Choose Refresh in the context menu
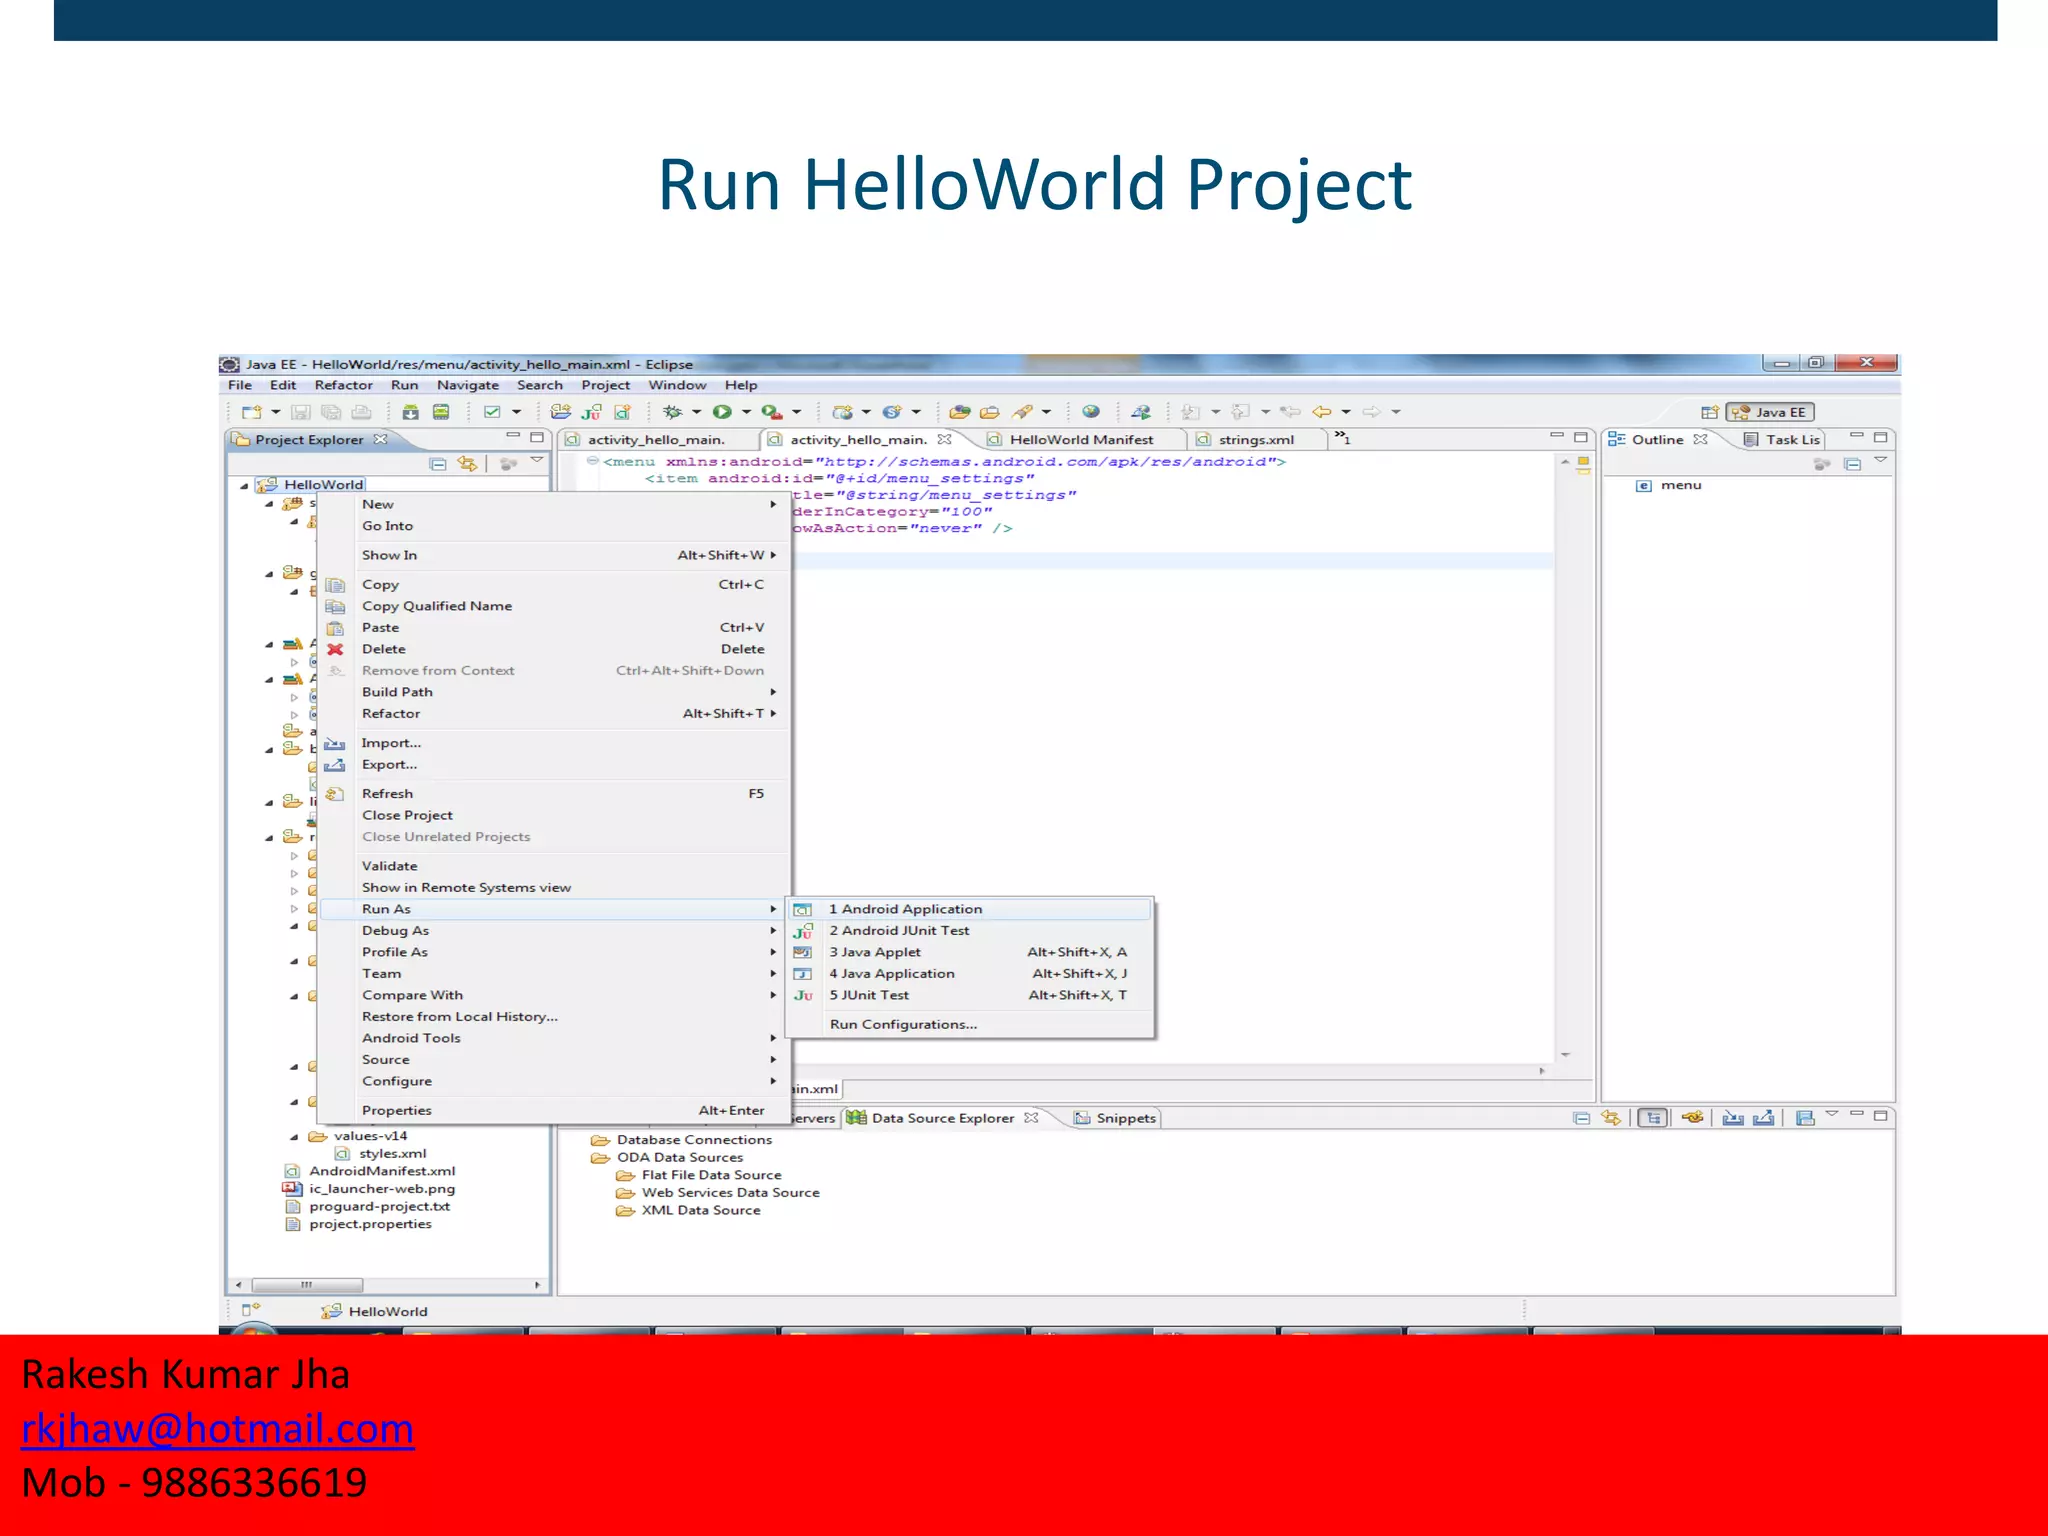Screen dimensions: 2048x1536 pos(554,794)
